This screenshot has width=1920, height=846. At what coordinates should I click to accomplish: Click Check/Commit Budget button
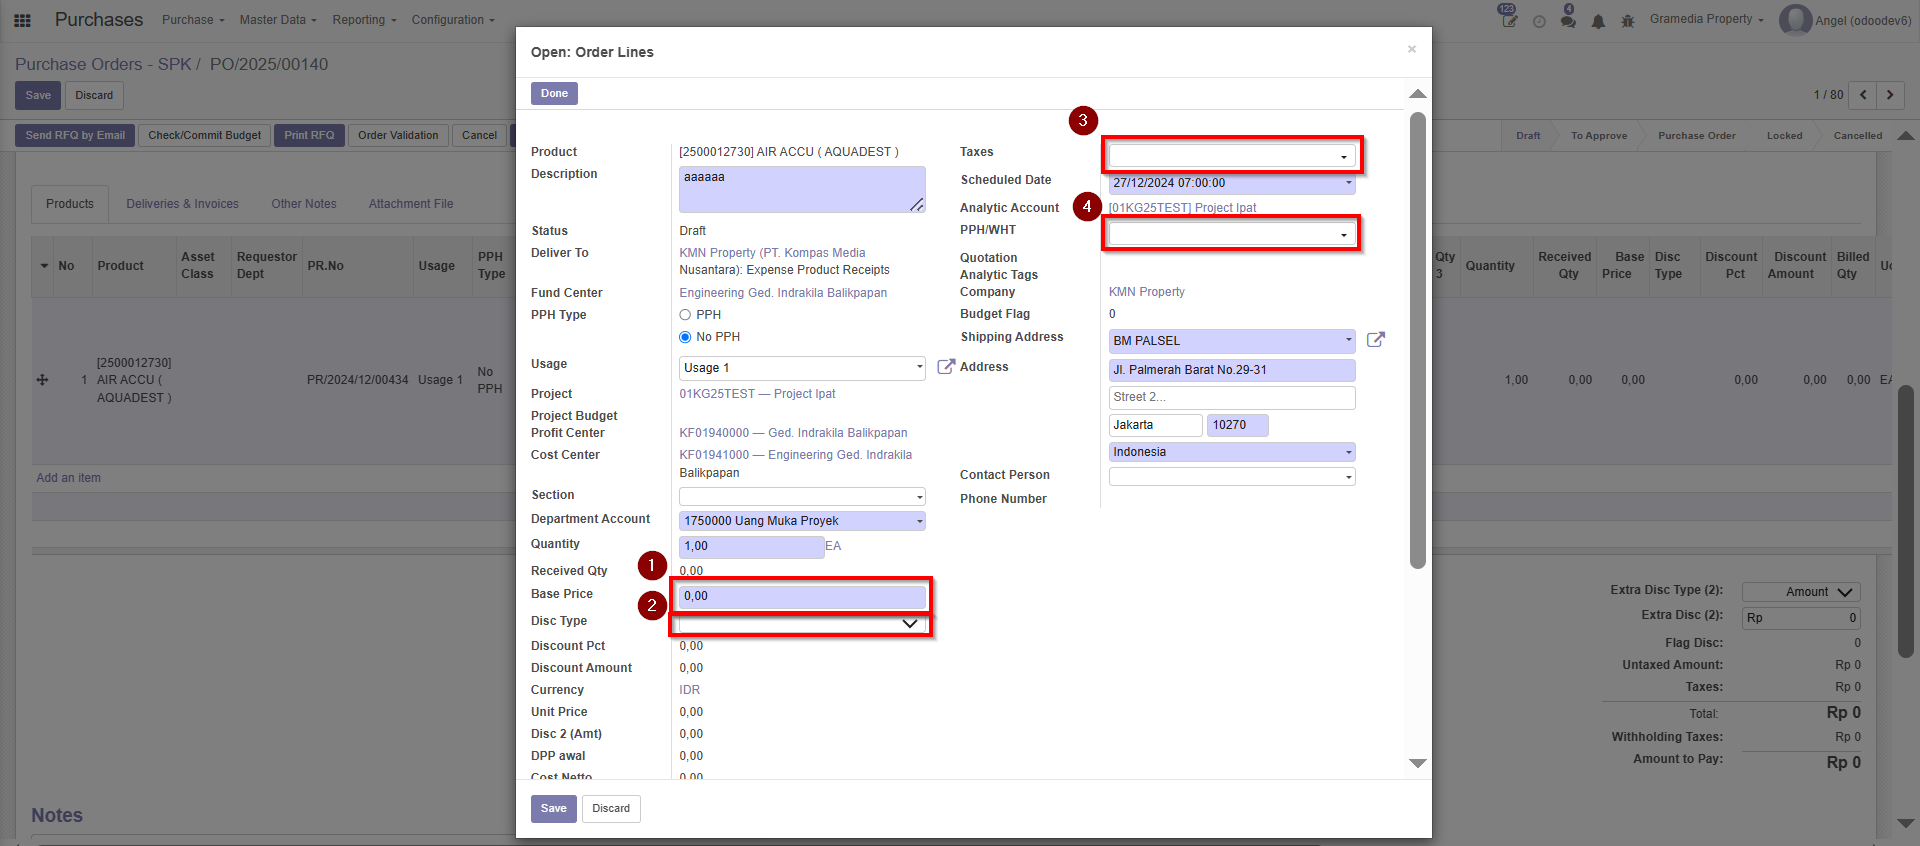pos(204,135)
